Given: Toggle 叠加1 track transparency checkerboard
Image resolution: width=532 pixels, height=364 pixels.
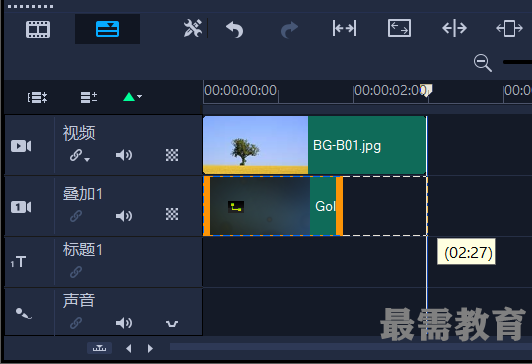Looking at the screenshot, I should click(172, 214).
